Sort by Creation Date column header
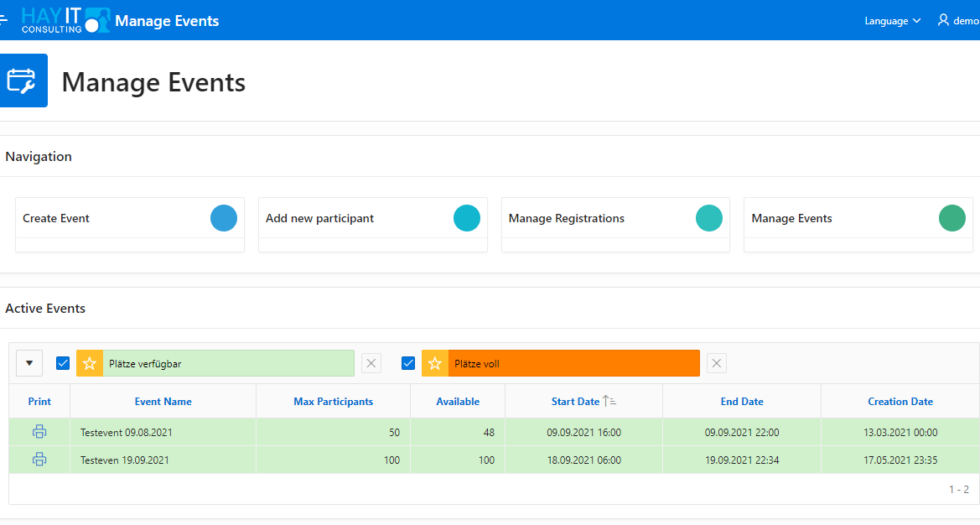Viewport: 980px width, 525px height. click(x=901, y=401)
